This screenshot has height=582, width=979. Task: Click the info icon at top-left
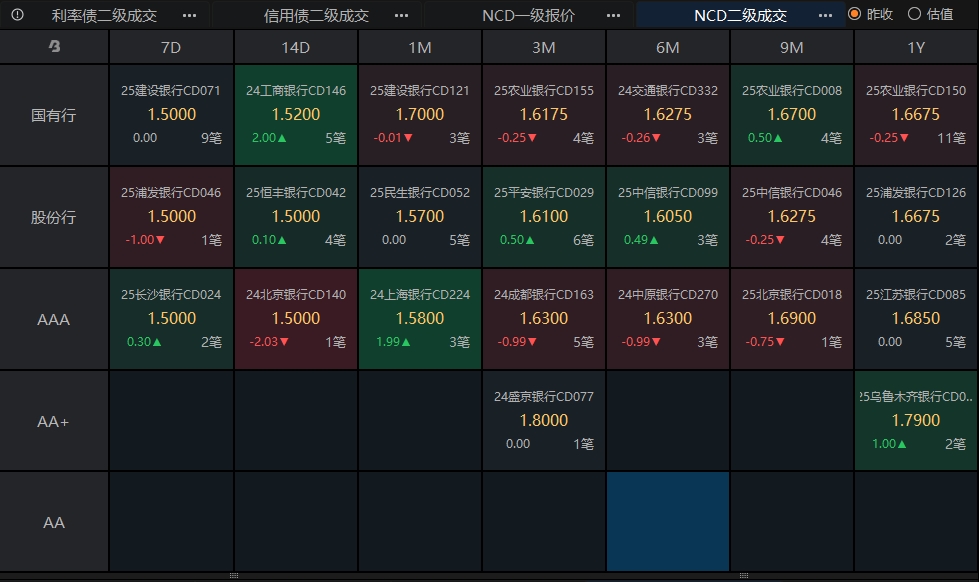click(17, 15)
